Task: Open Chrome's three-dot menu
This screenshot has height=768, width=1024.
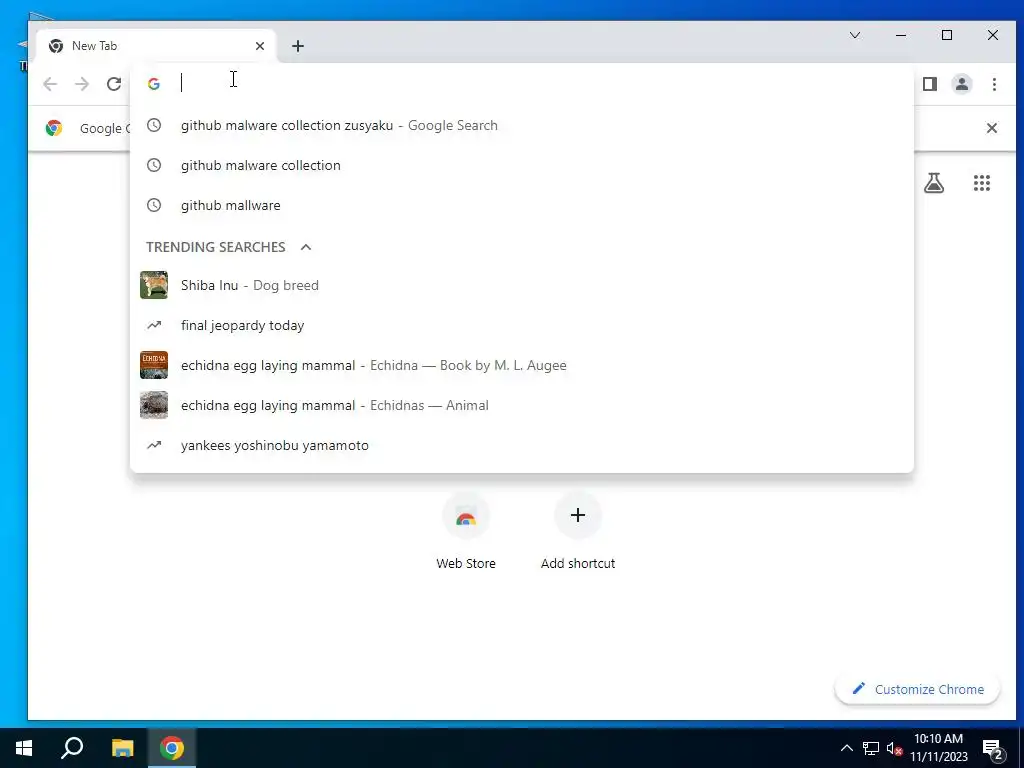Action: click(x=994, y=84)
